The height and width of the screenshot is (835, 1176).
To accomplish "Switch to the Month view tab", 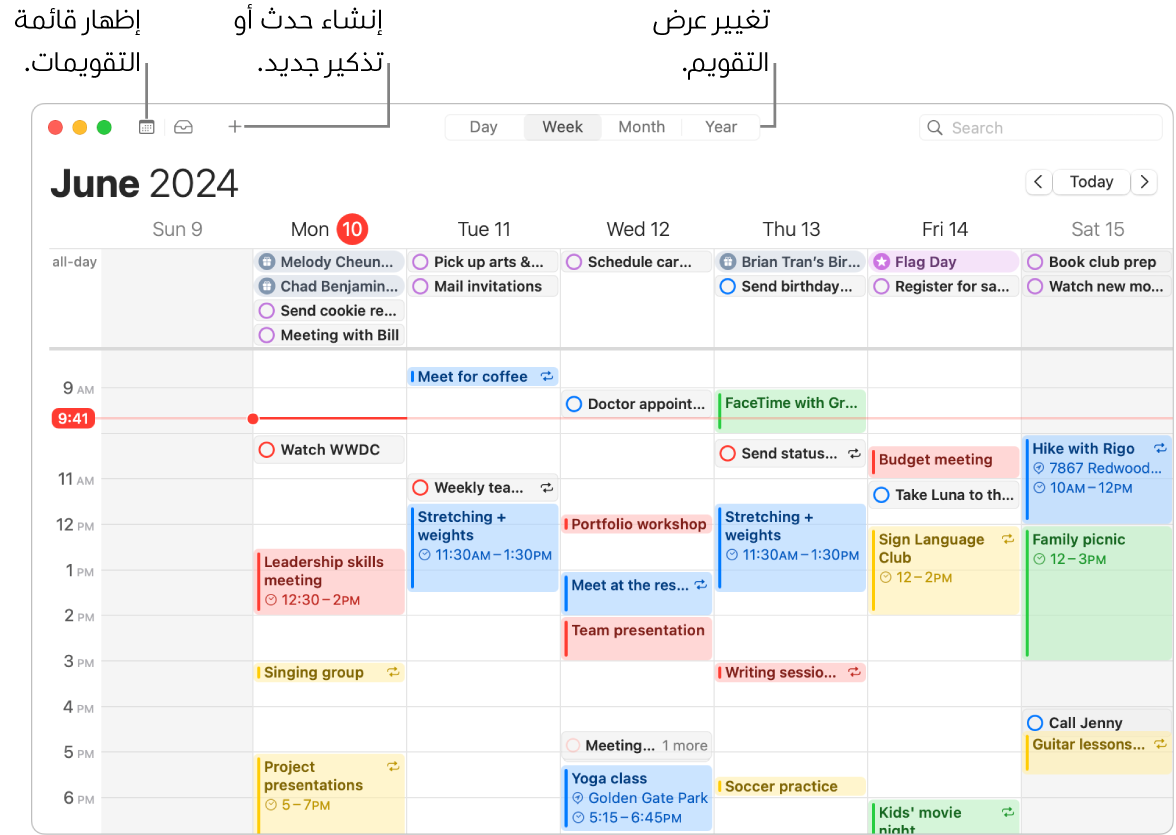I will click(641, 127).
